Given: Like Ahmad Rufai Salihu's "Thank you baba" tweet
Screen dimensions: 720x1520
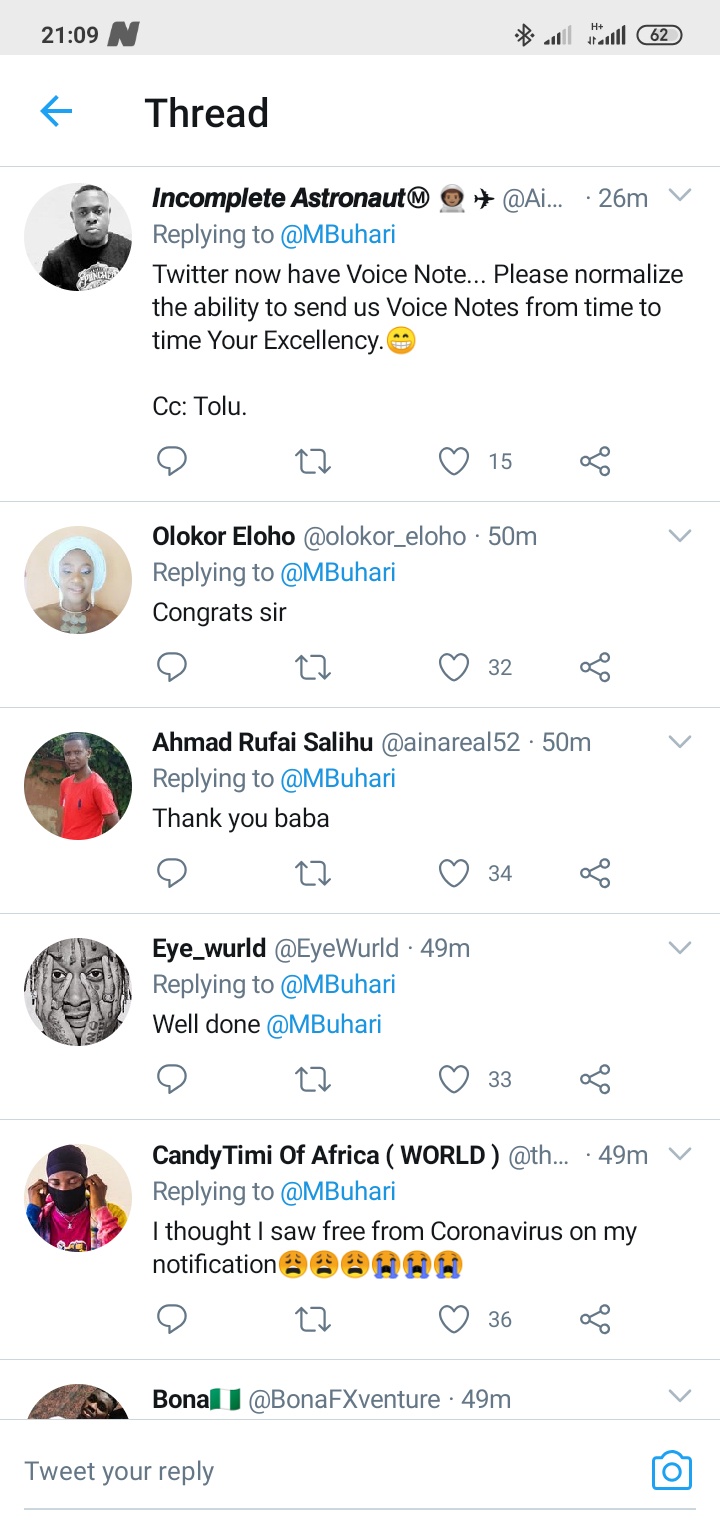Looking at the screenshot, I should 454,873.
